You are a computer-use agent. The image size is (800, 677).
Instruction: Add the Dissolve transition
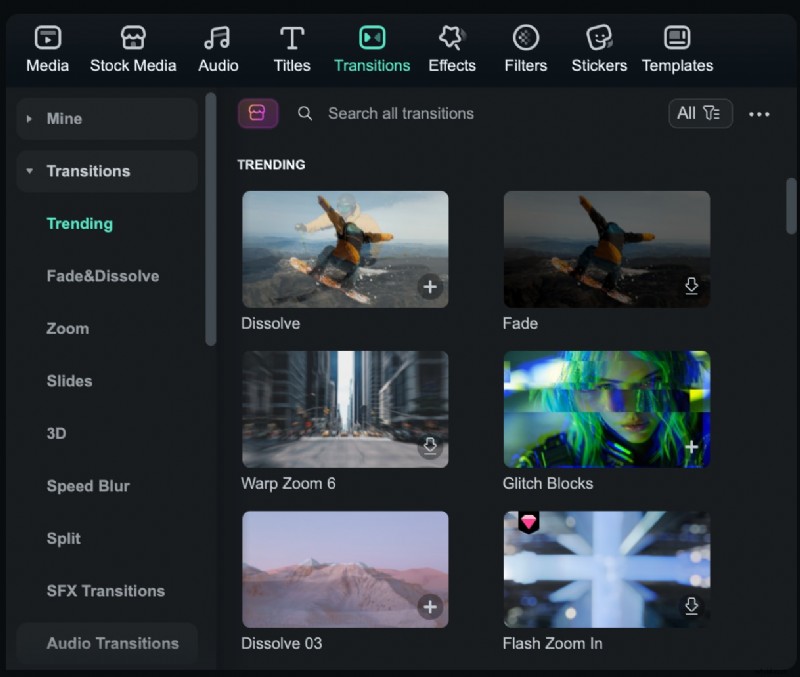click(430, 287)
